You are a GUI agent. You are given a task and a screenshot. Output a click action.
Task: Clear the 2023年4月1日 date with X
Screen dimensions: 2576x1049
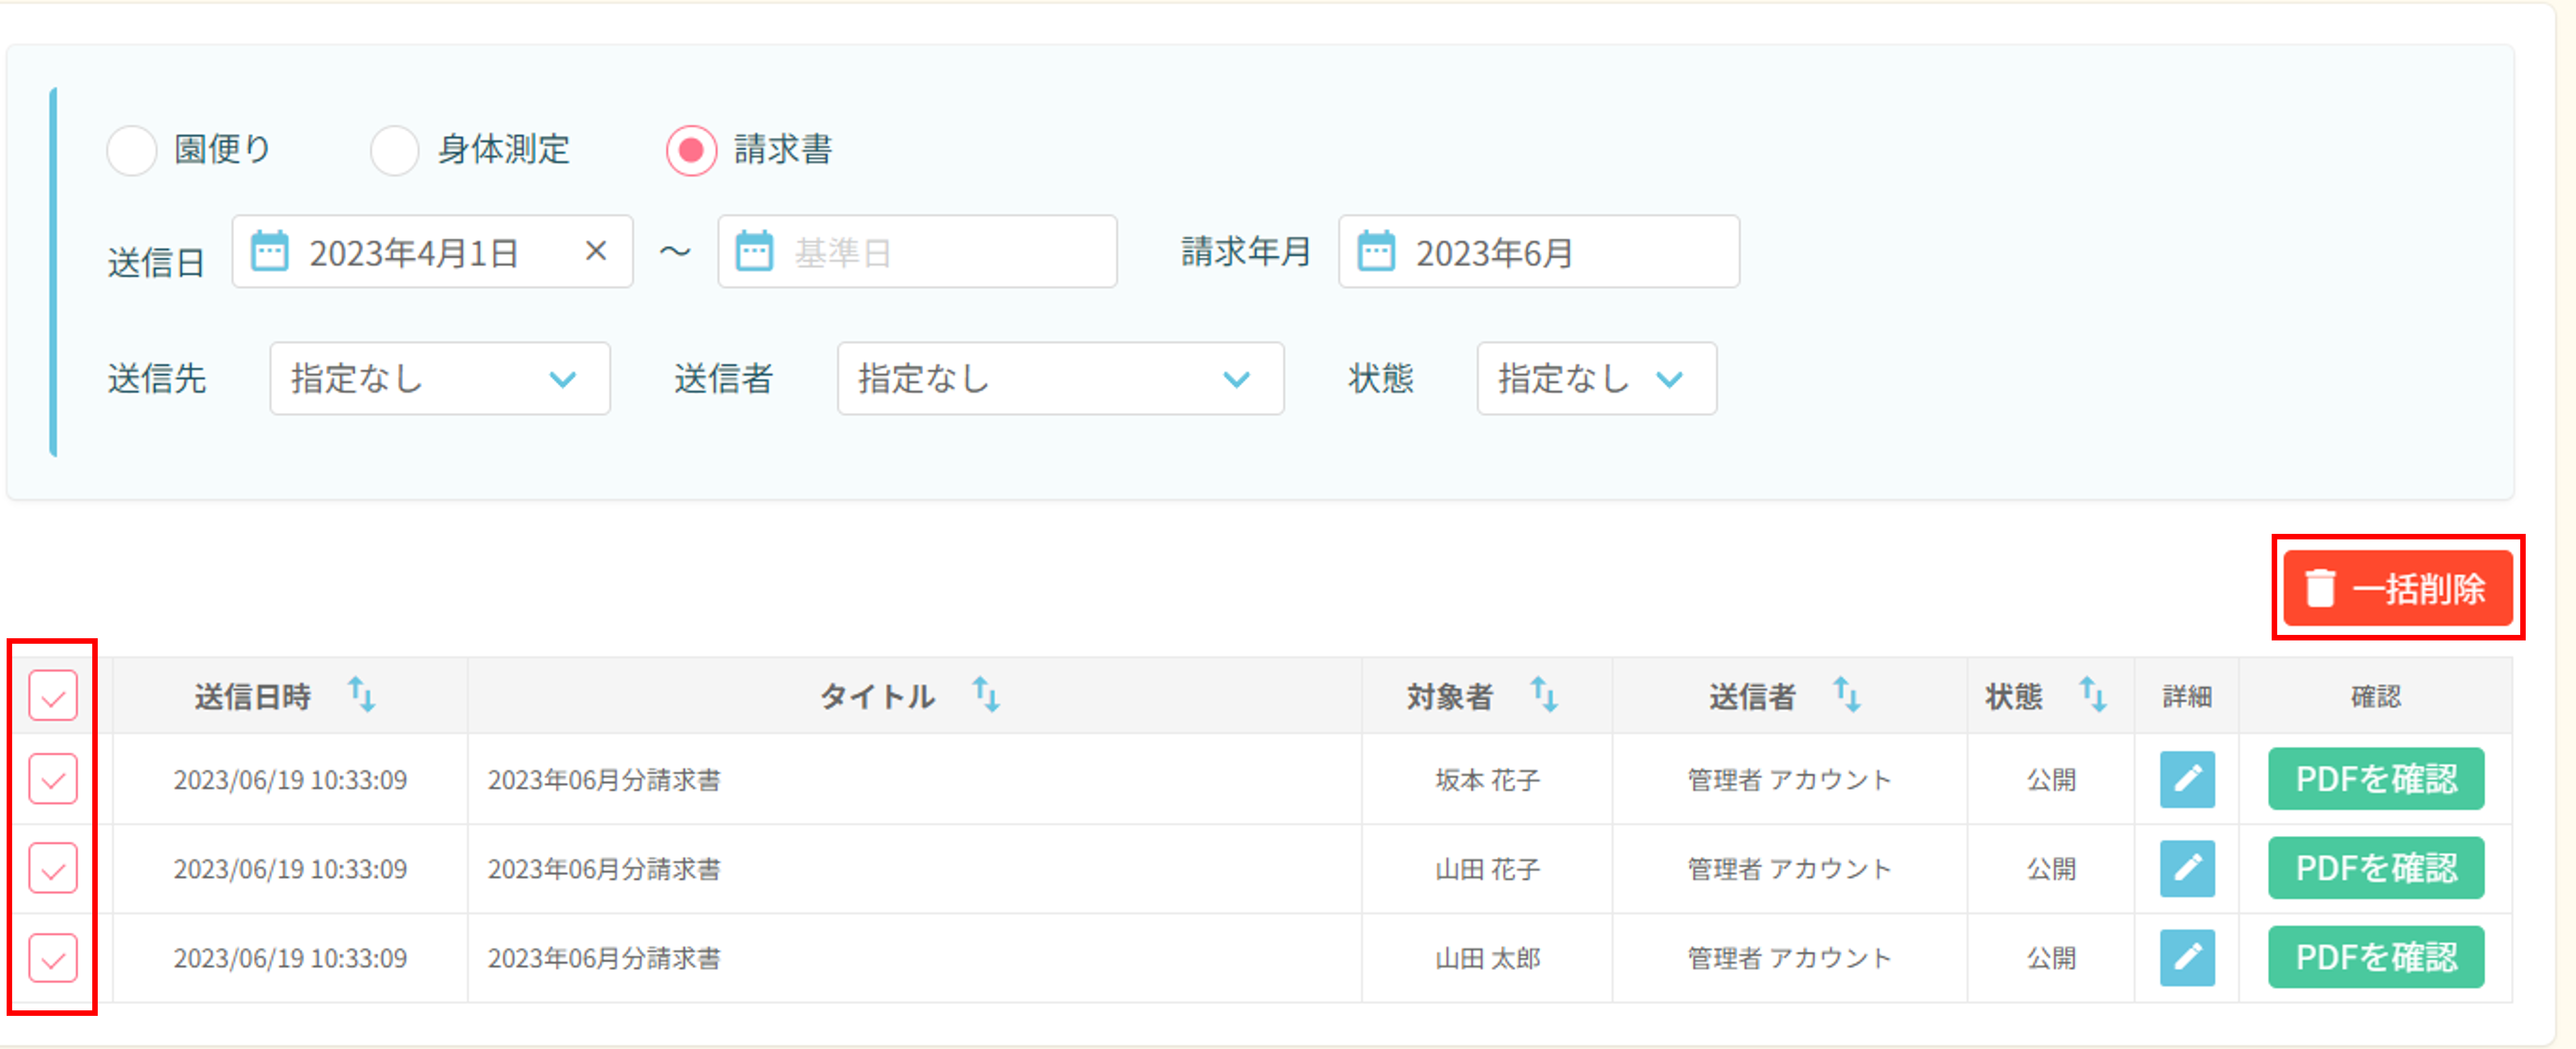tap(596, 251)
